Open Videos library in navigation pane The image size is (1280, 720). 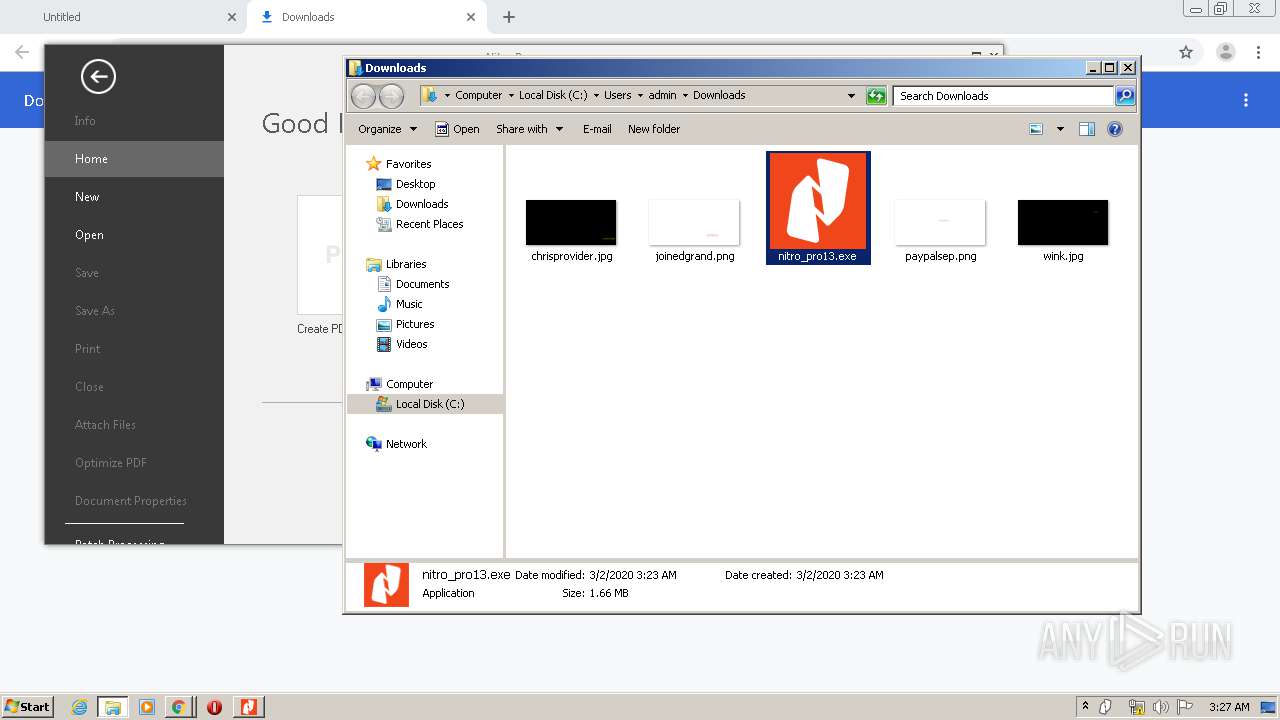tap(402, 344)
